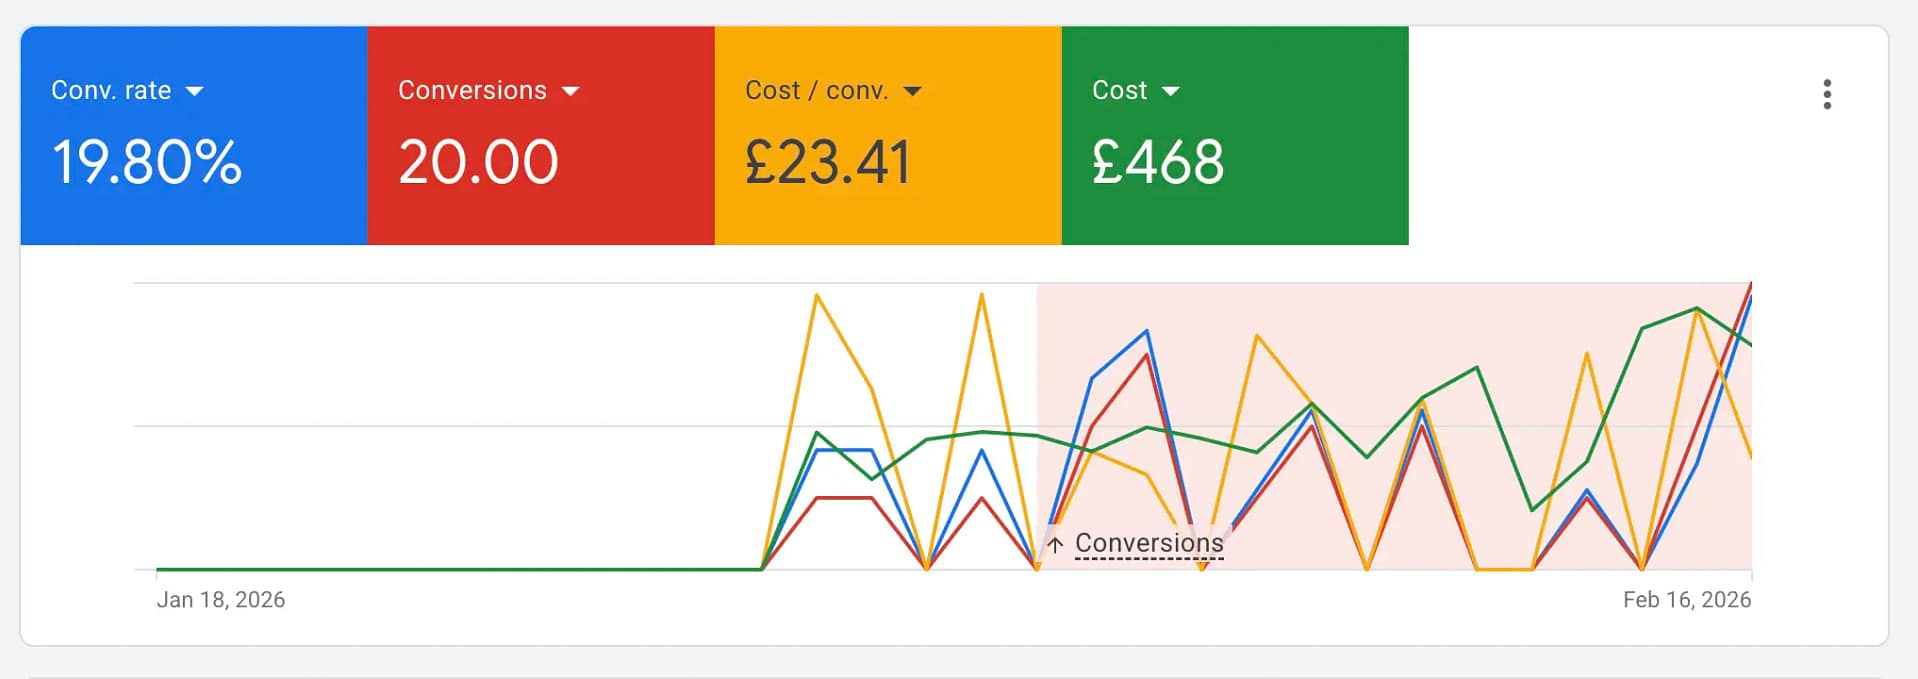Expand the Cost / conv. dropdown arrow
Image resolution: width=1918 pixels, height=679 pixels.
click(x=912, y=91)
